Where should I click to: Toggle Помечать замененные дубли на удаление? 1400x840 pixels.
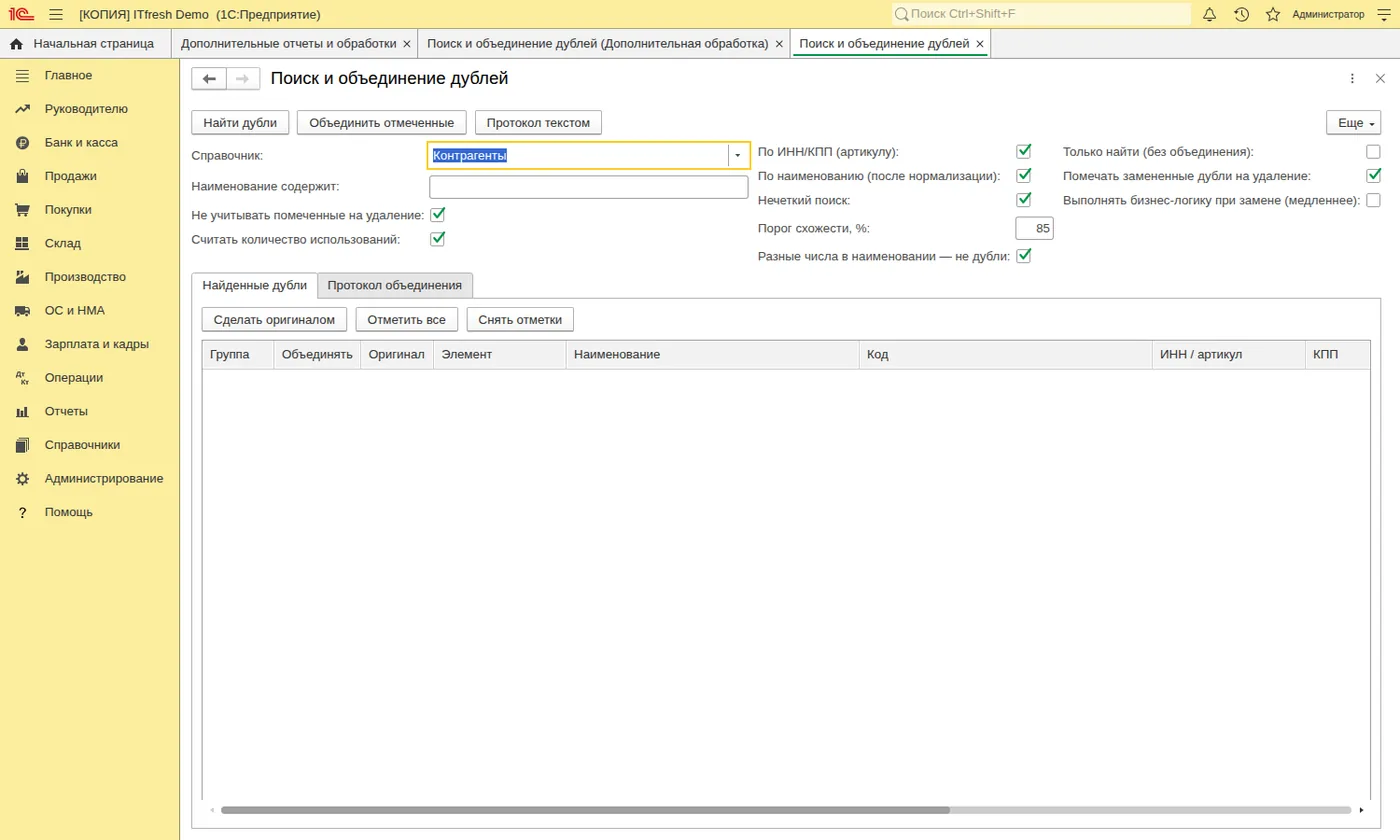tap(1373, 175)
